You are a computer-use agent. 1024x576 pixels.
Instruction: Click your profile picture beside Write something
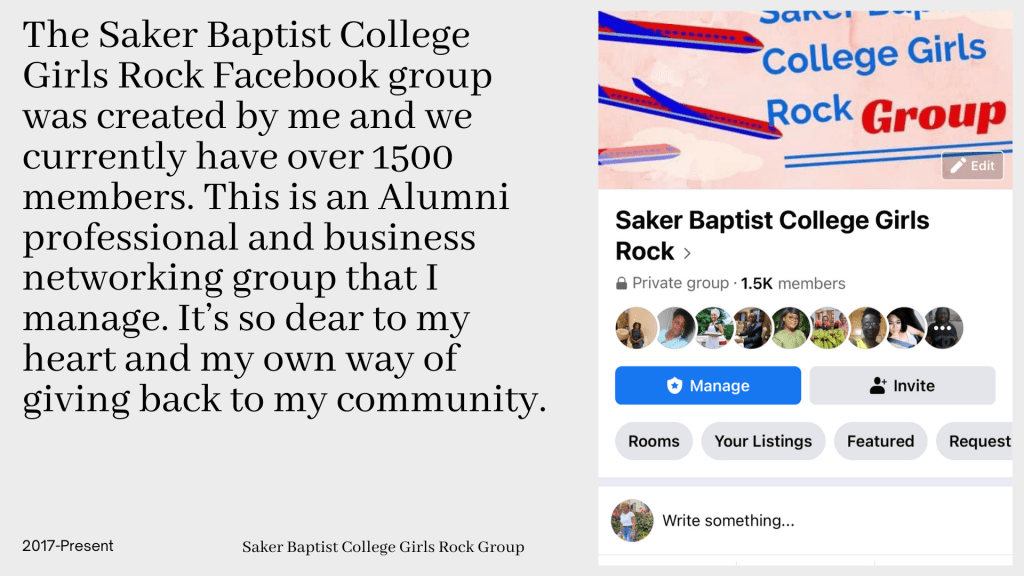tap(632, 521)
